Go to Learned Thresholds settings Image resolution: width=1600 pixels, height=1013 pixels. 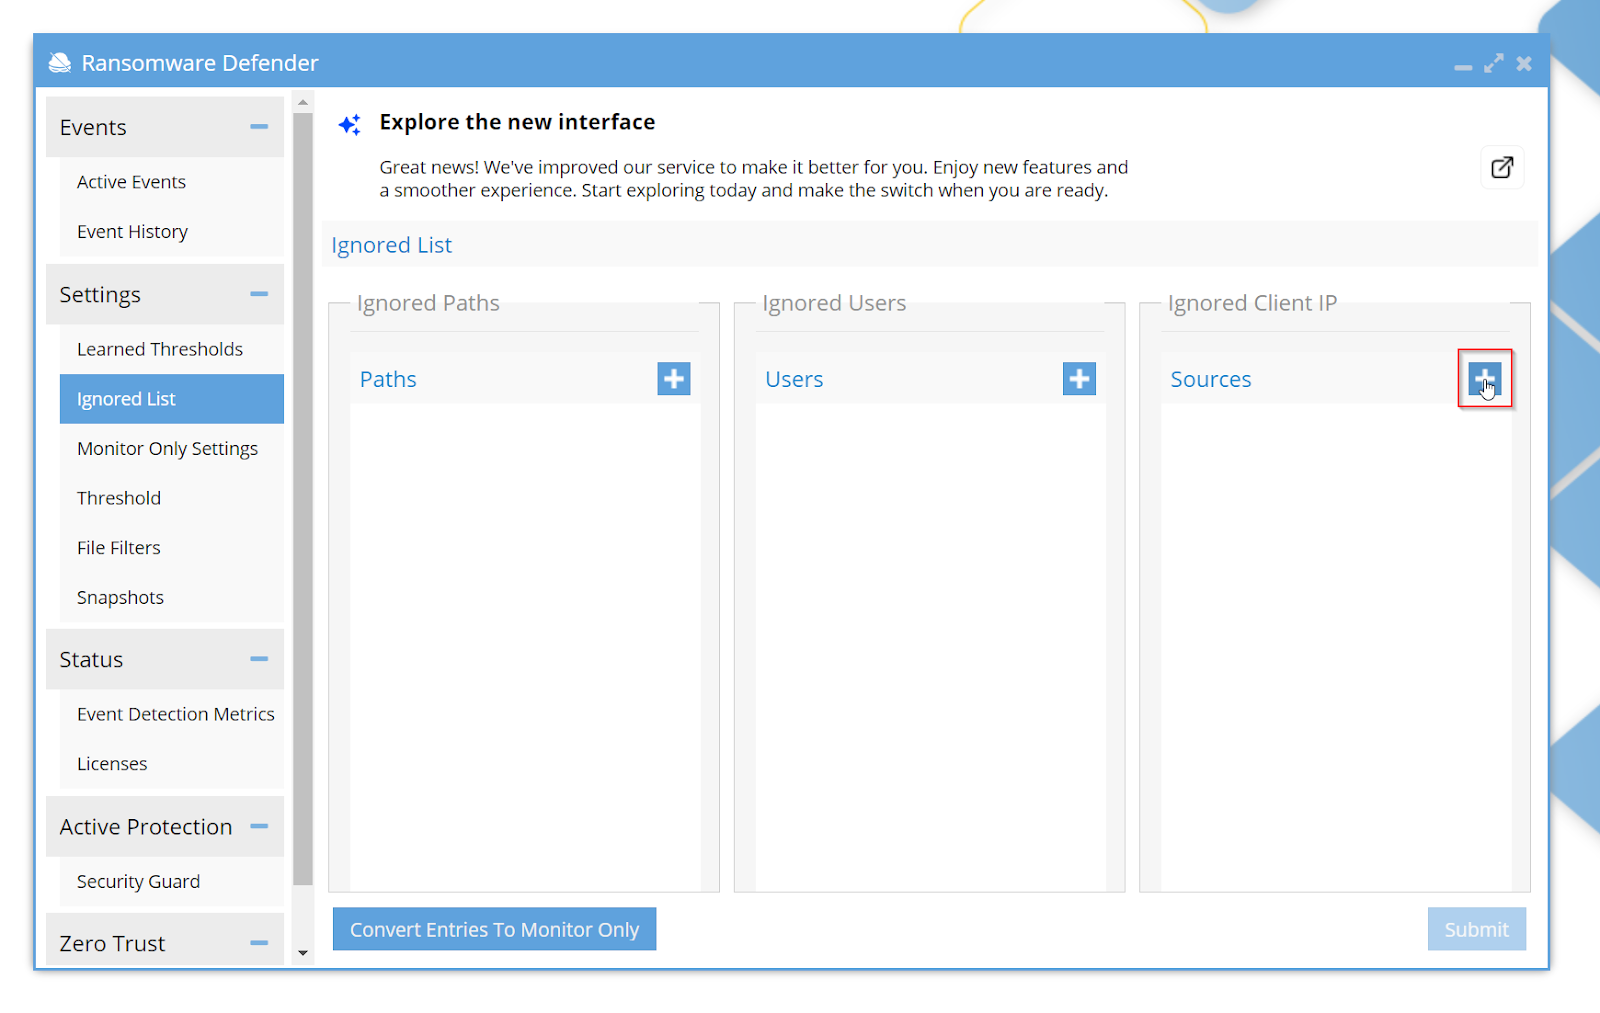click(x=172, y=349)
